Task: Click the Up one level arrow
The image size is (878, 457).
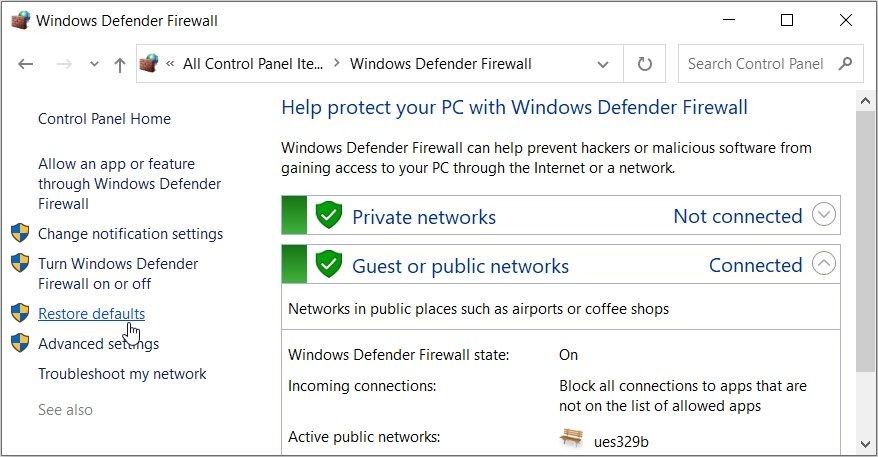Action: 119,64
